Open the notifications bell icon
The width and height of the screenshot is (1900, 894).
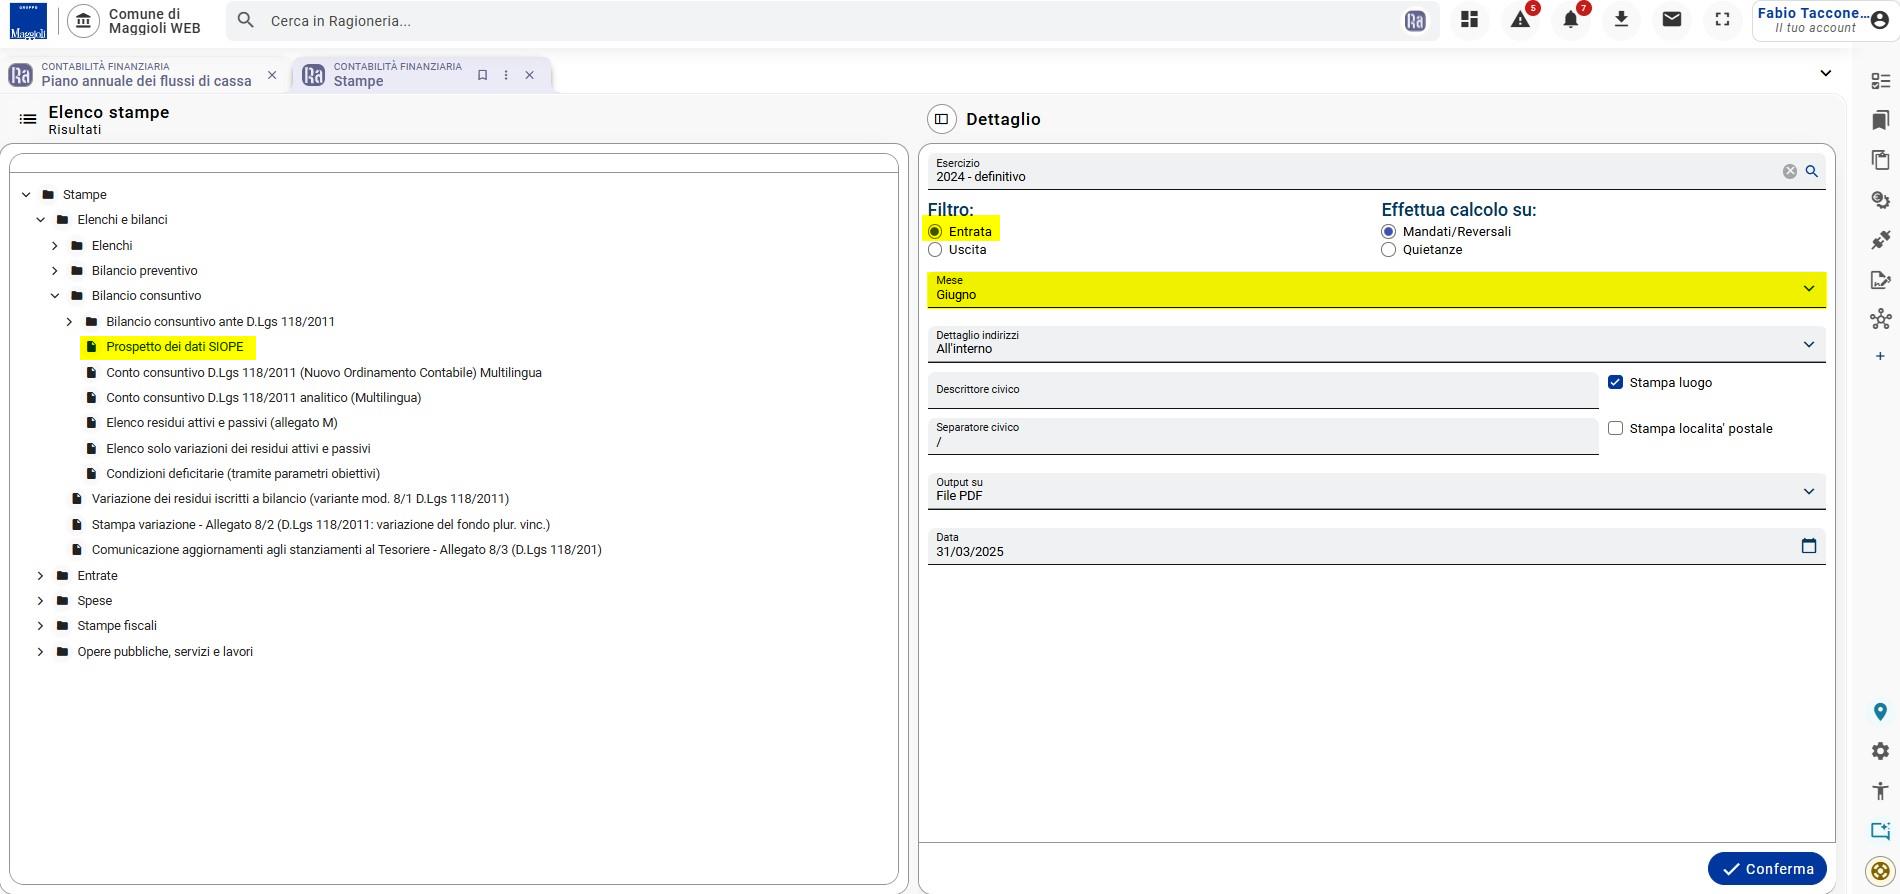1571,20
